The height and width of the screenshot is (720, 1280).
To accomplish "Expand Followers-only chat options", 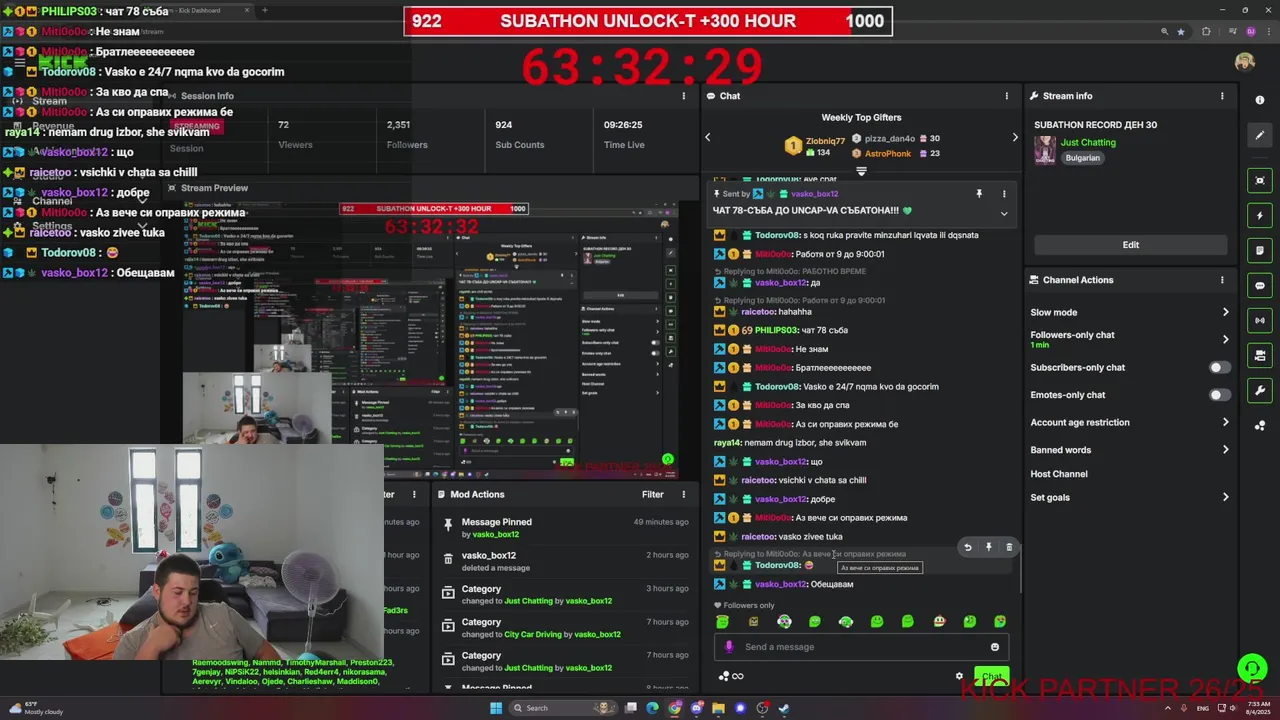I will coord(1225,339).
